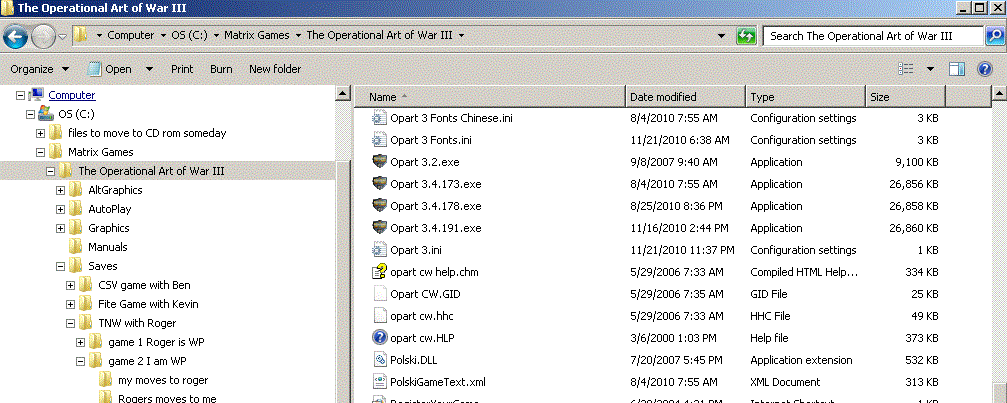This screenshot has width=1007, height=403.
Task: Open the Organize menu
Action: pyautogui.click(x=39, y=69)
